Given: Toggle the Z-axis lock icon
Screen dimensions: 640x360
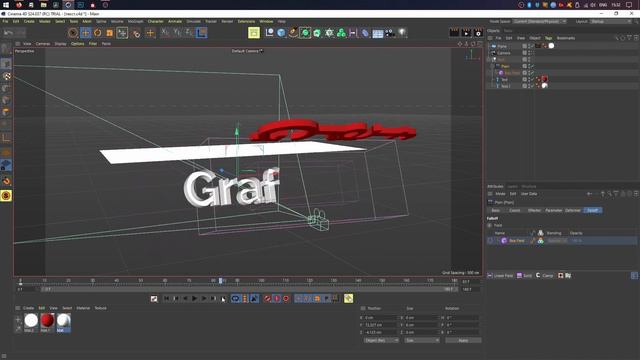Looking at the screenshot, I should pos(189,33).
